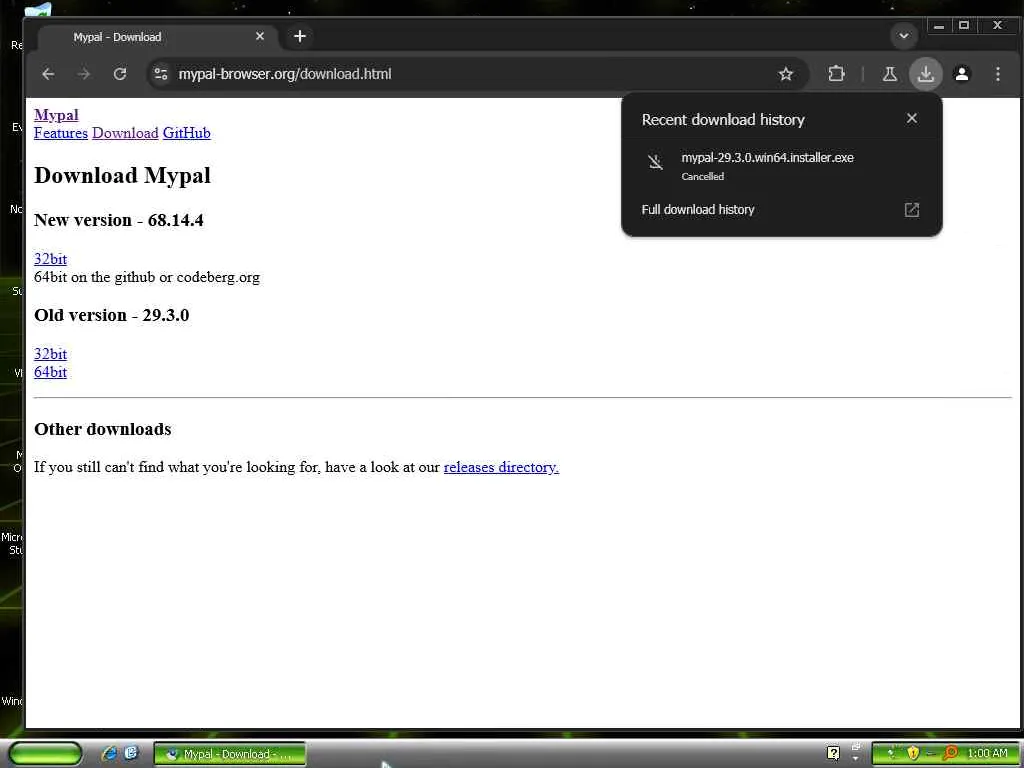Download the old version 32bit link
This screenshot has width=1024, height=768.
pos(50,354)
